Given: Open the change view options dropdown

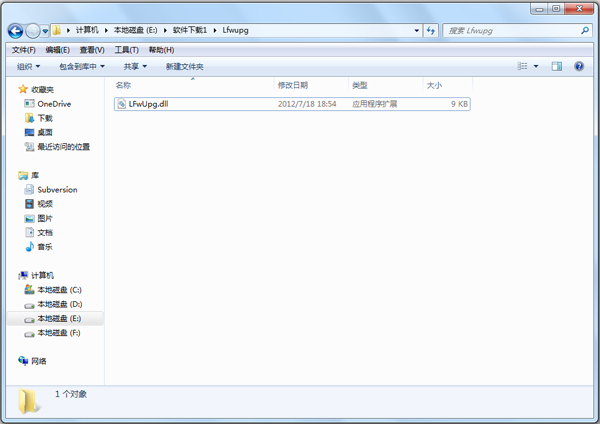Looking at the screenshot, I should click(535, 66).
